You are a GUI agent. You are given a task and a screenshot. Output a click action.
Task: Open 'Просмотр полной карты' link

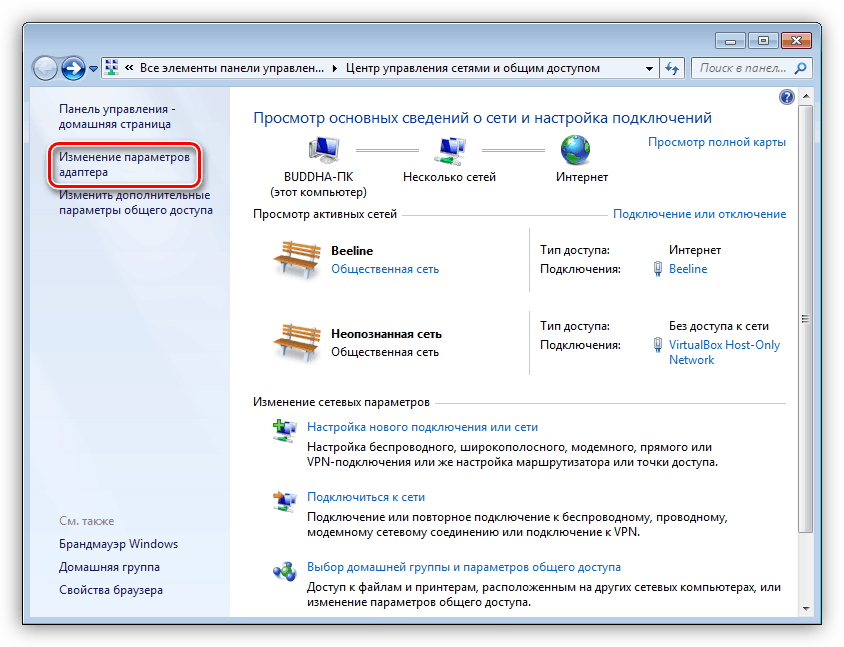click(x=716, y=142)
